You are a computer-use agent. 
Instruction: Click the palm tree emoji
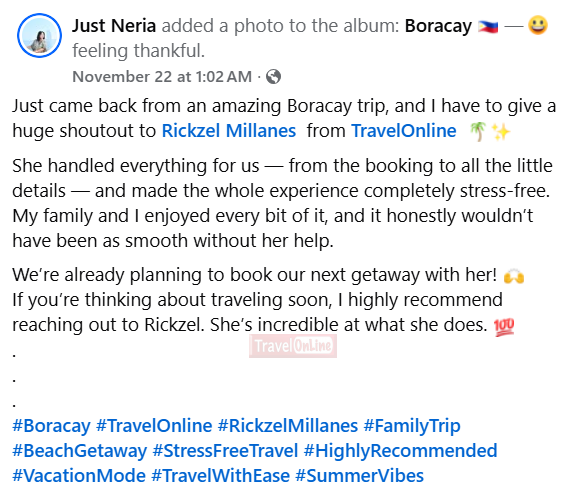(x=478, y=131)
